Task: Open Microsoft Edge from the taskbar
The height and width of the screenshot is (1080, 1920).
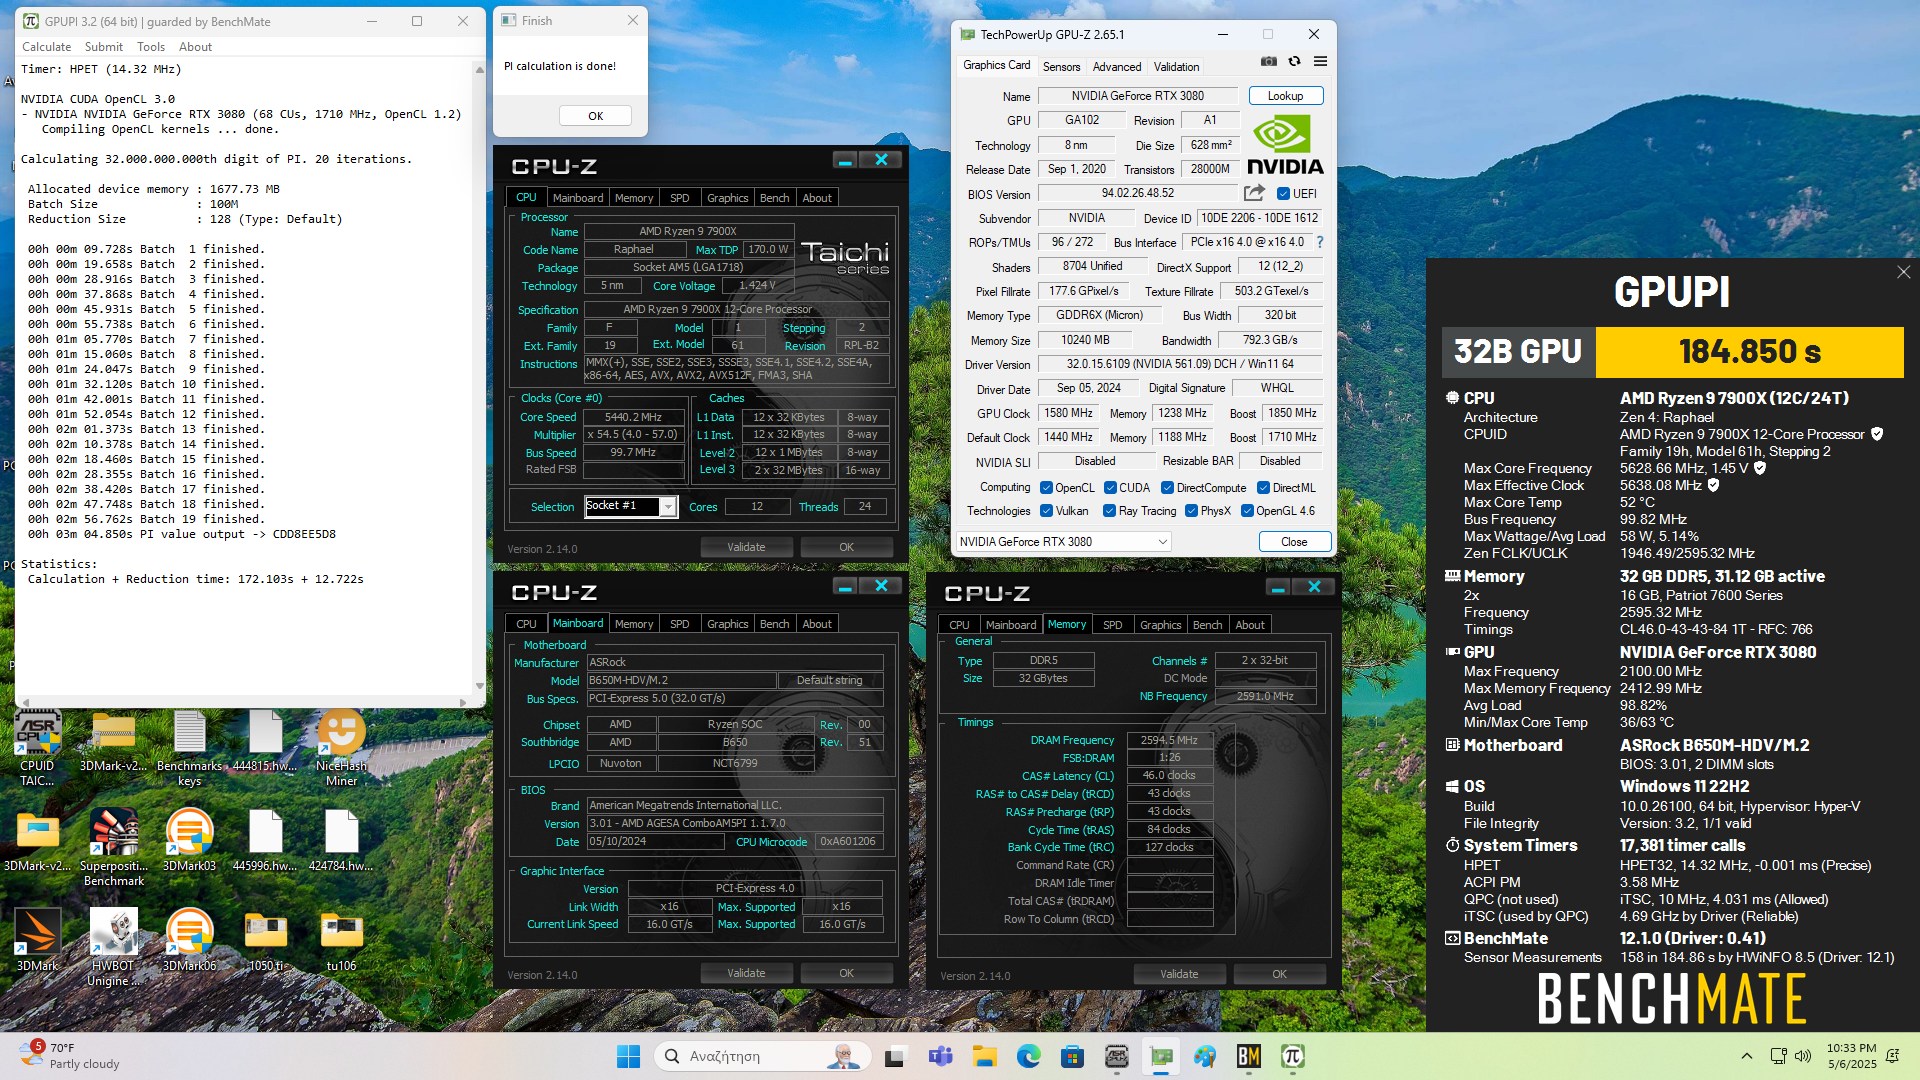Action: [1028, 1056]
